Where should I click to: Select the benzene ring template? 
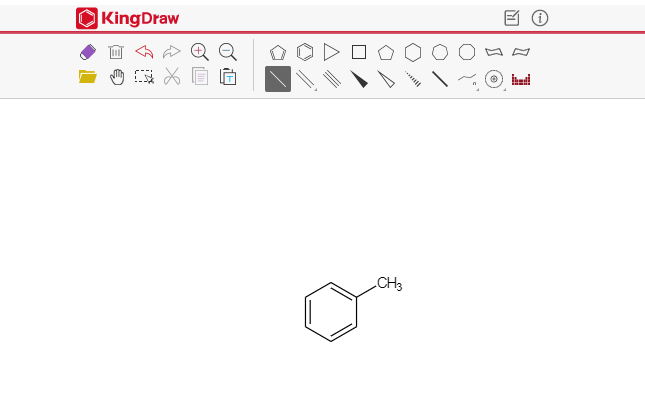coord(305,52)
